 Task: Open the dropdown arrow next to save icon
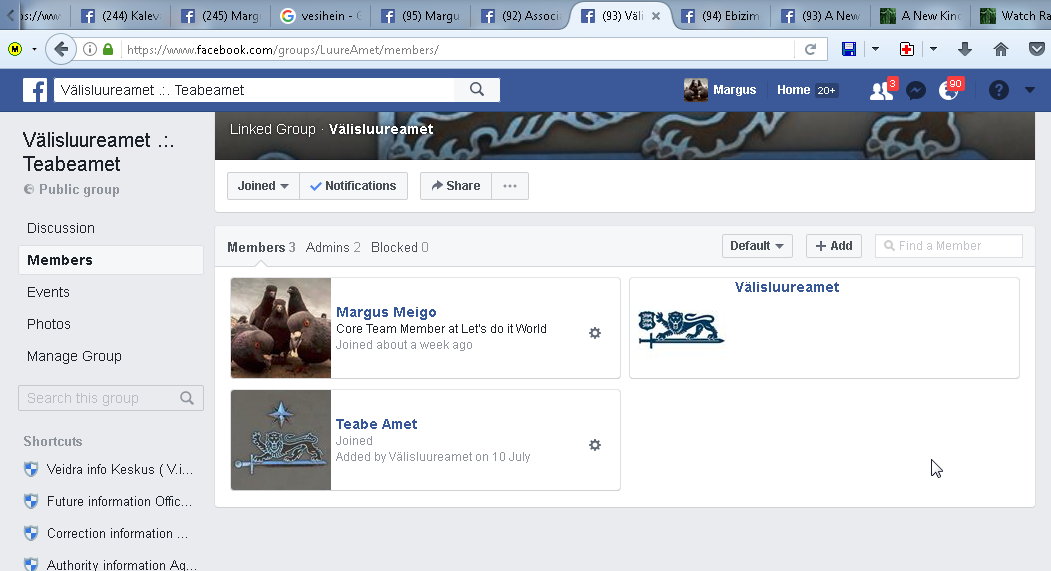875,49
